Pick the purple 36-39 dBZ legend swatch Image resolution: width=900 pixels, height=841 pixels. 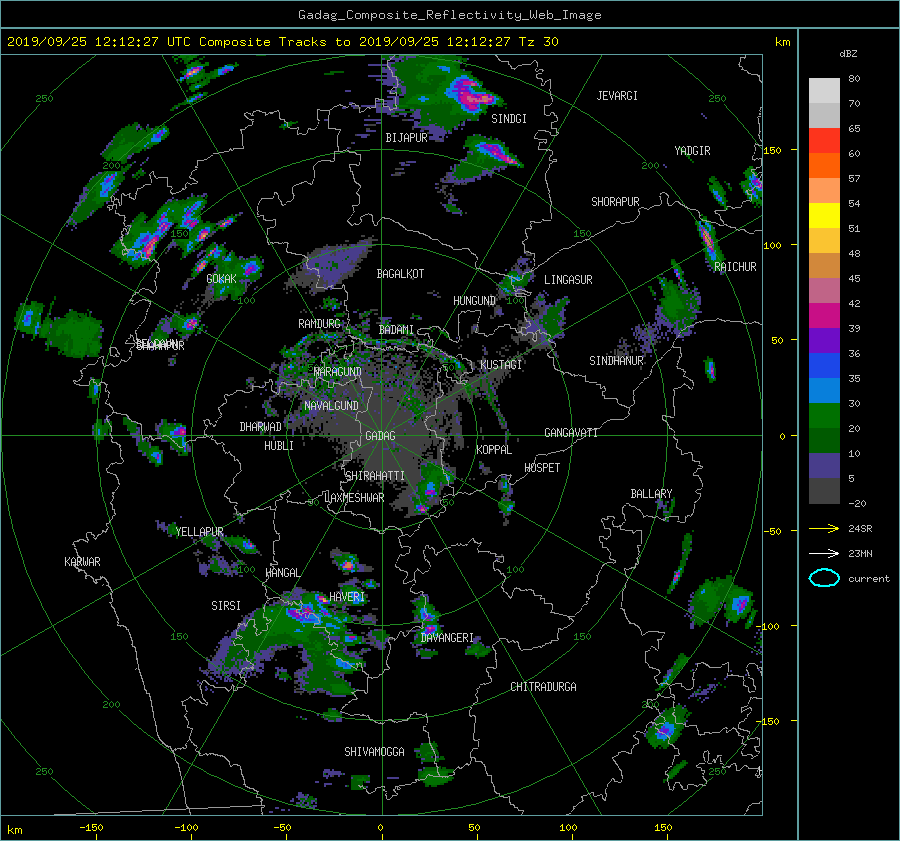coord(824,341)
